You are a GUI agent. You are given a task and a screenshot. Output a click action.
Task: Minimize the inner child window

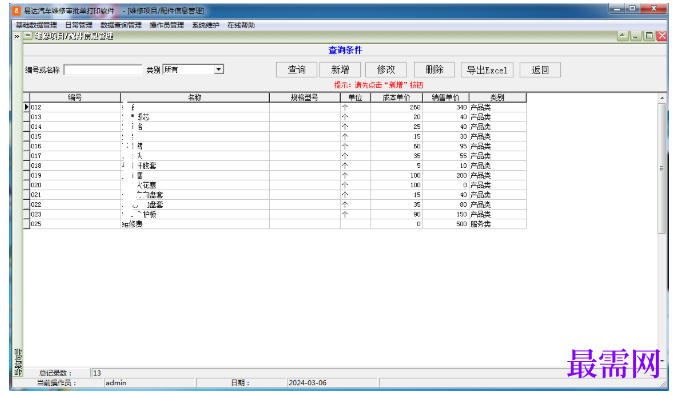(x=635, y=36)
